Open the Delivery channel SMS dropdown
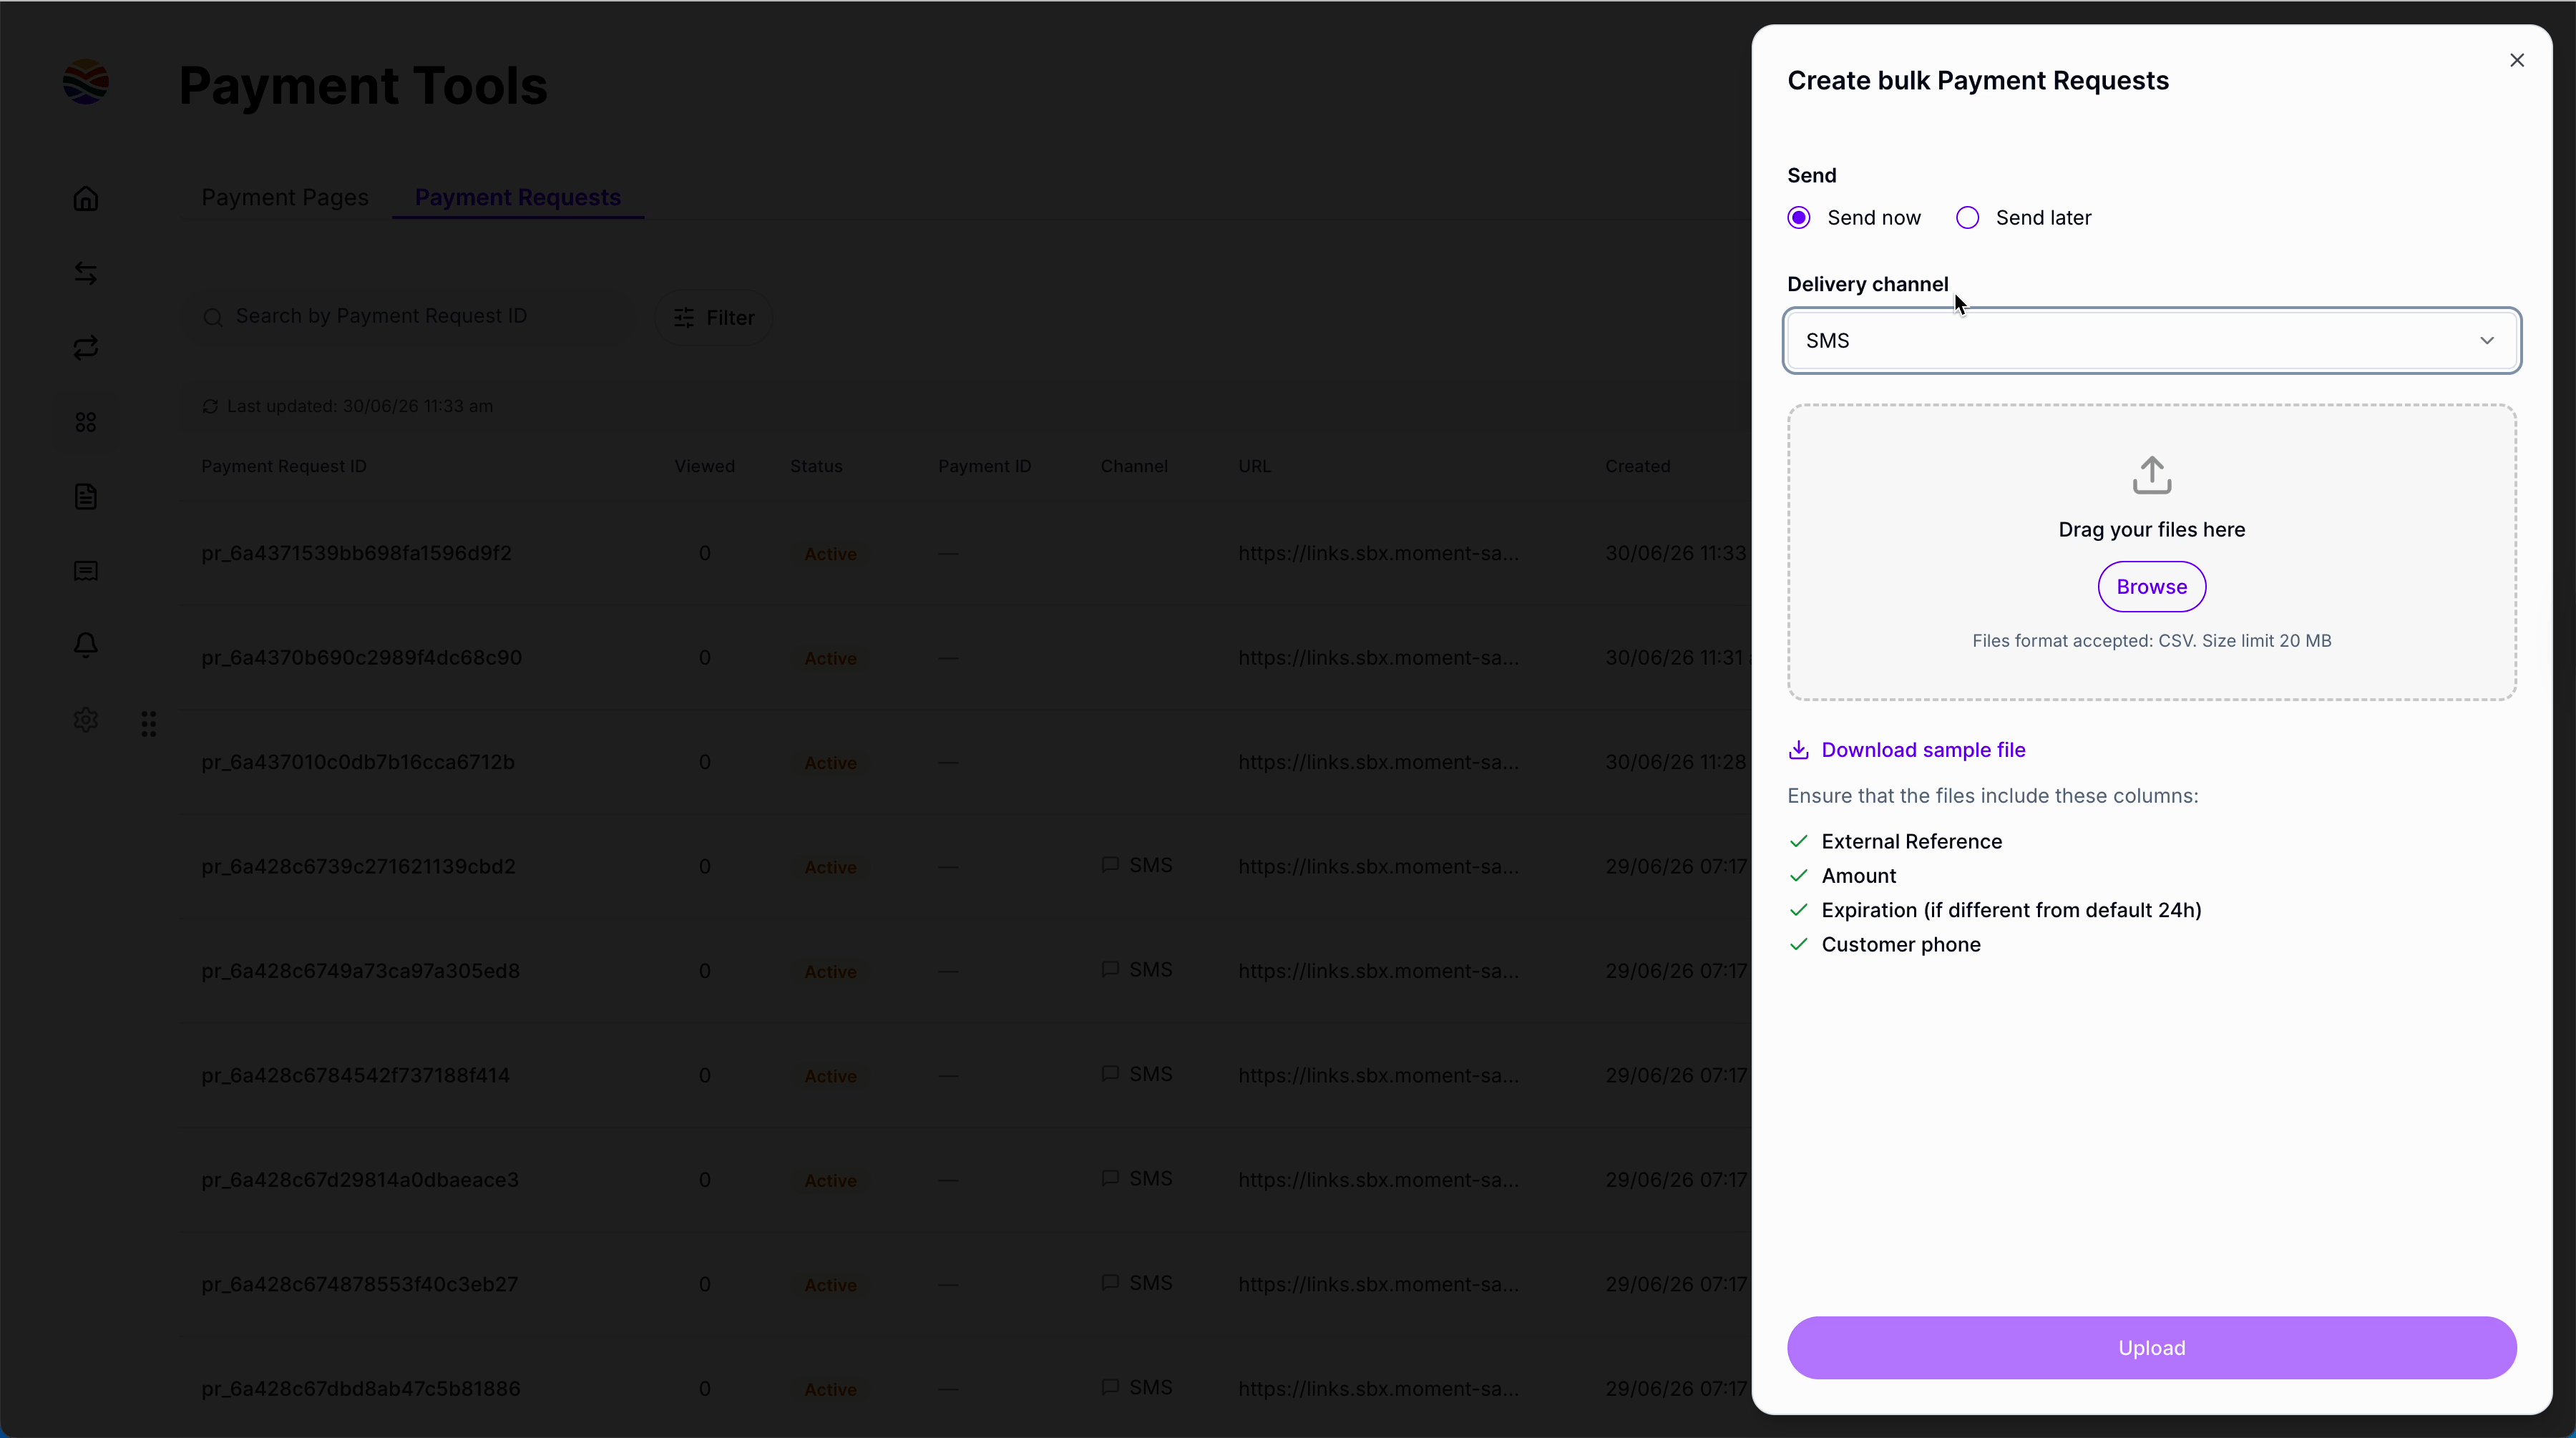 pyautogui.click(x=2152, y=341)
